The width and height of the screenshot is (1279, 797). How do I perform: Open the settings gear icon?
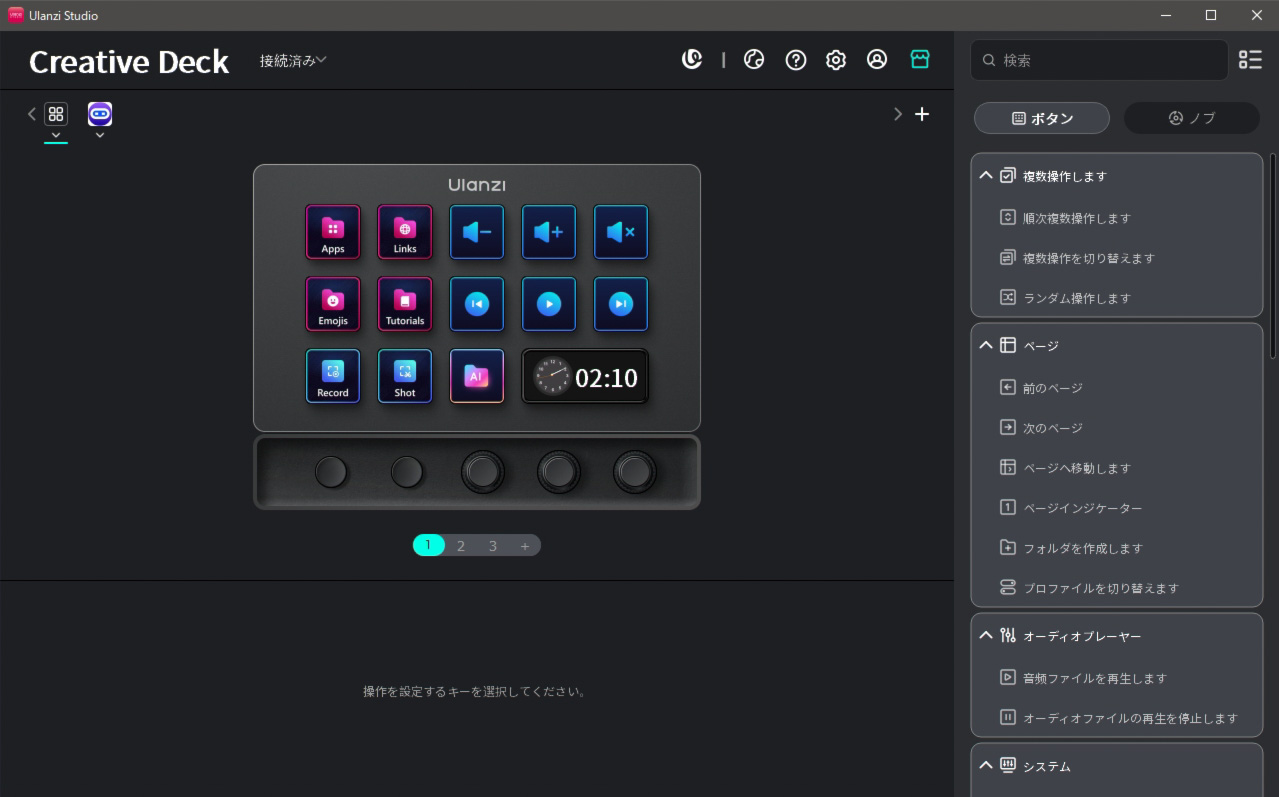pos(836,60)
